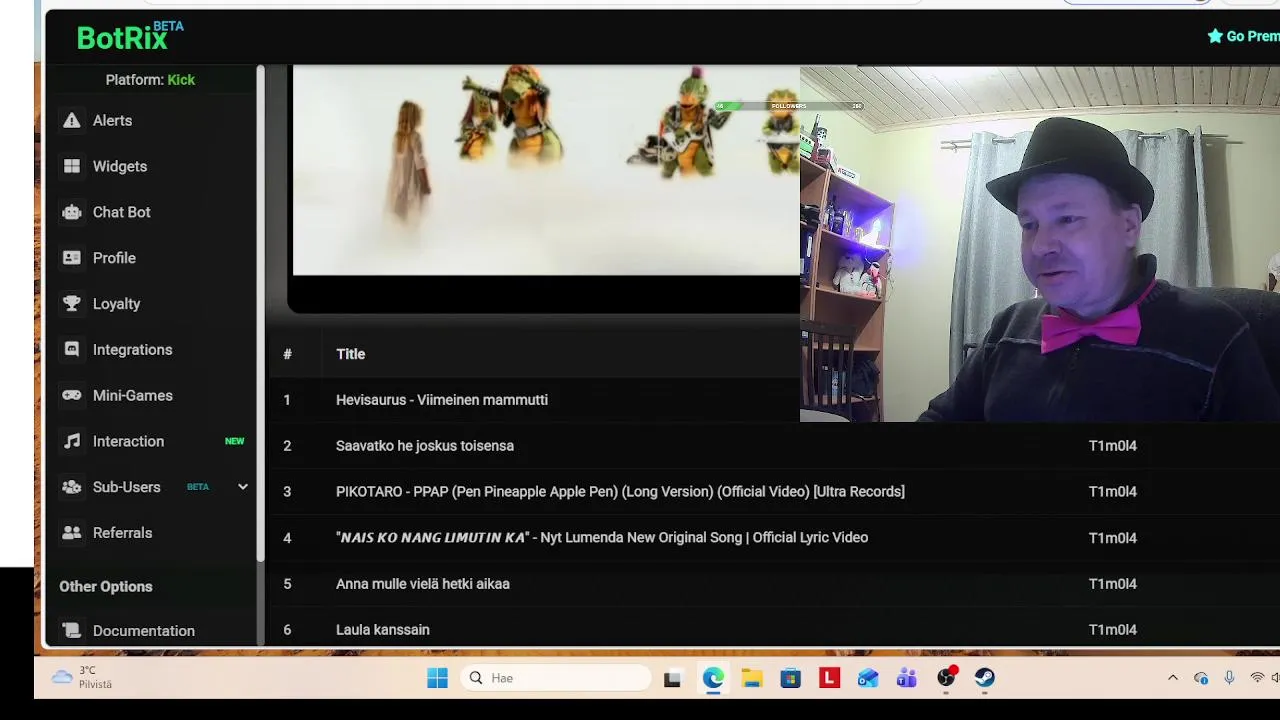Click the Profile card icon
The width and height of the screenshot is (1280, 720).
(x=71, y=258)
